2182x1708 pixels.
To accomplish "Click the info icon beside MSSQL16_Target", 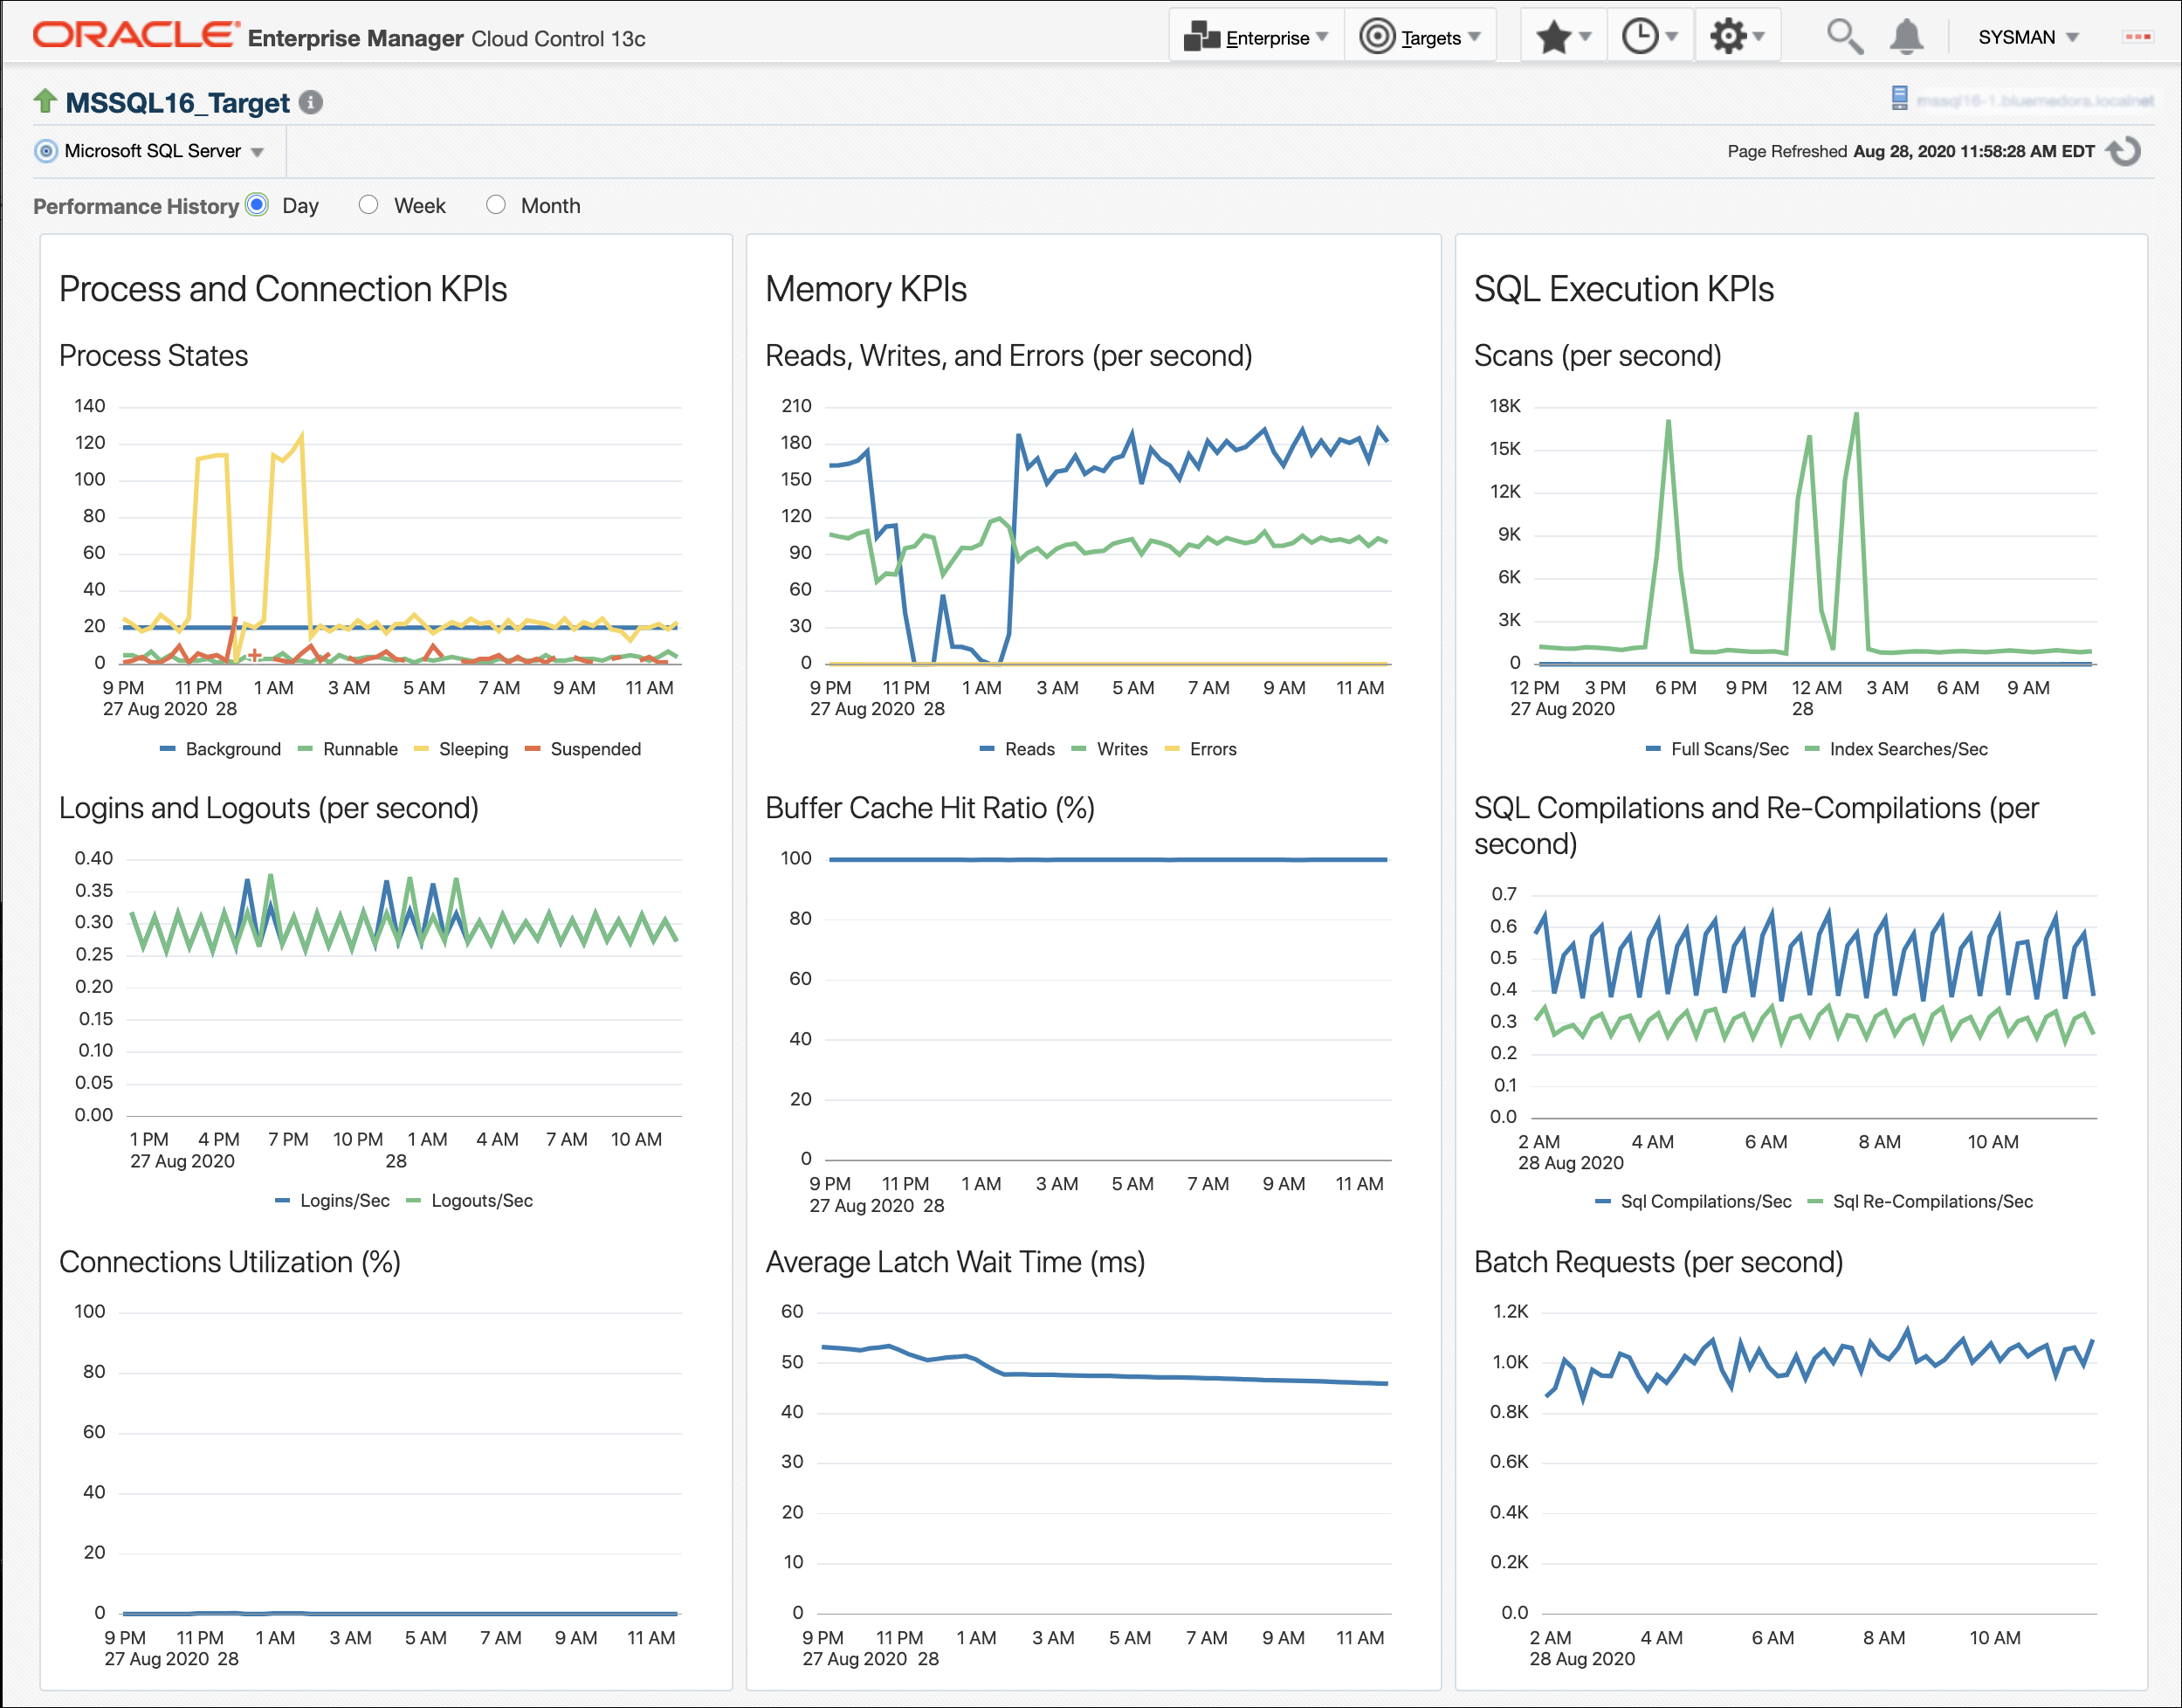I will click(311, 102).
